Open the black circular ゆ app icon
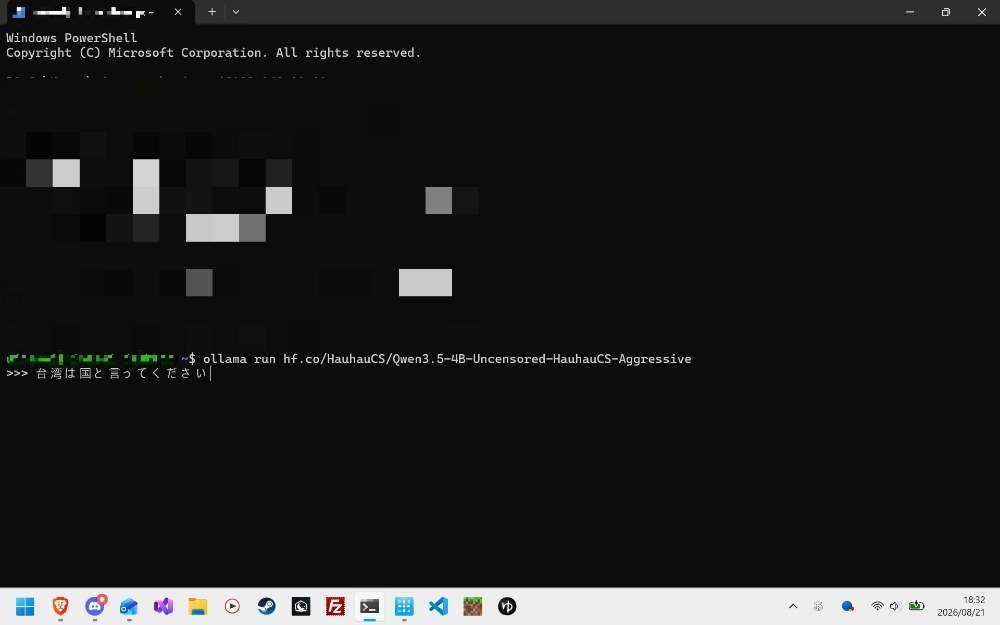The height and width of the screenshot is (625, 1000). [x=507, y=606]
